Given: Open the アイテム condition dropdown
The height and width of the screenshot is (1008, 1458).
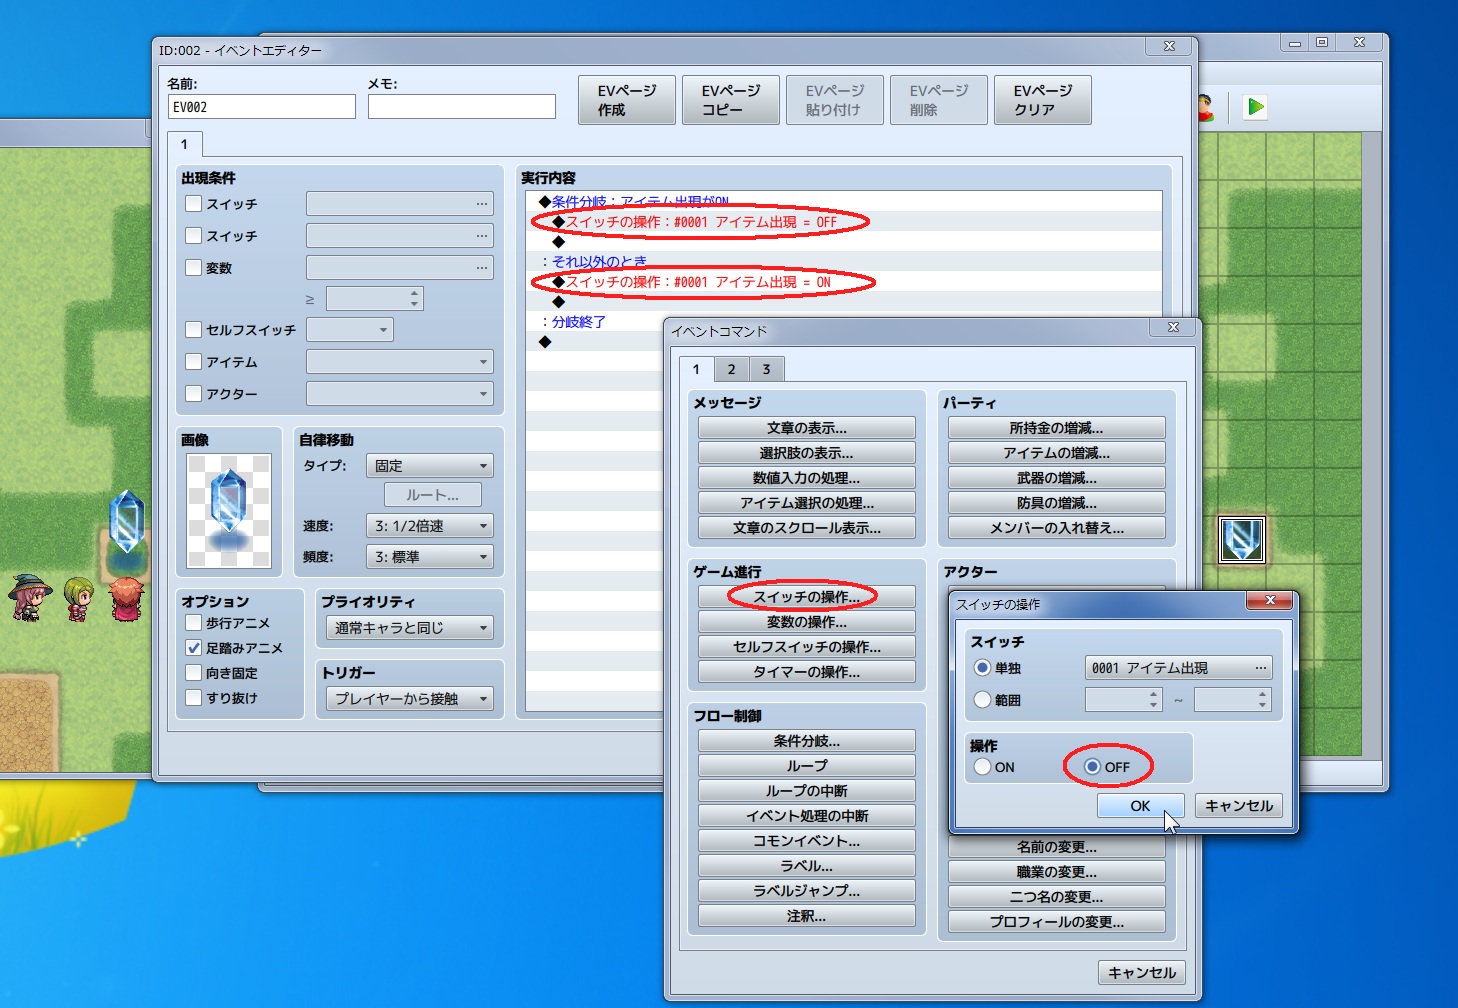Looking at the screenshot, I should tap(400, 362).
